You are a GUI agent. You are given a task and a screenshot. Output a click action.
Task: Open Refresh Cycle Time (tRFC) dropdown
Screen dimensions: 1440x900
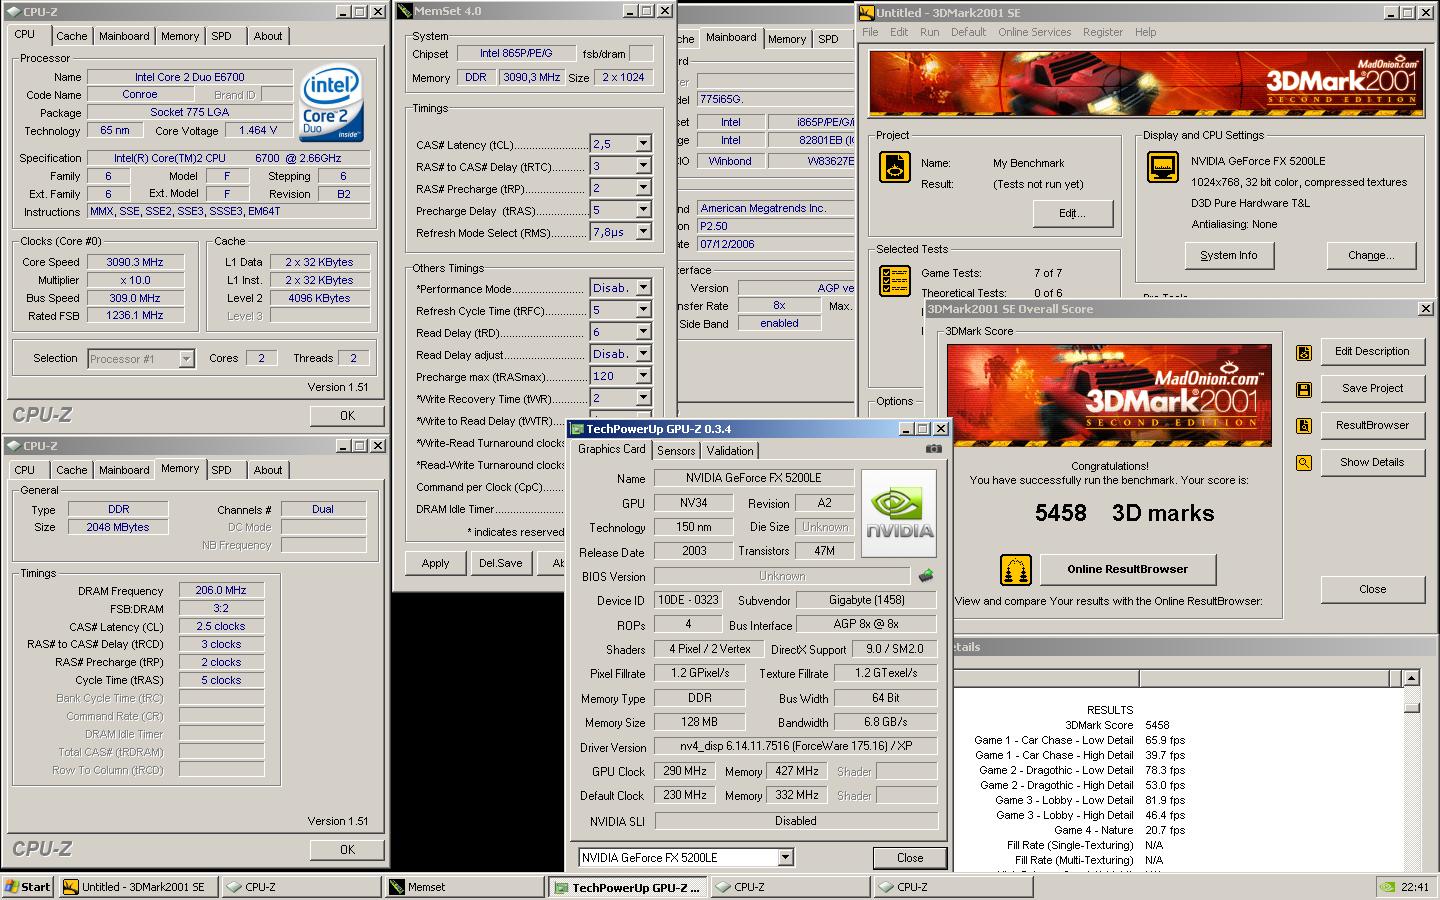click(x=643, y=310)
